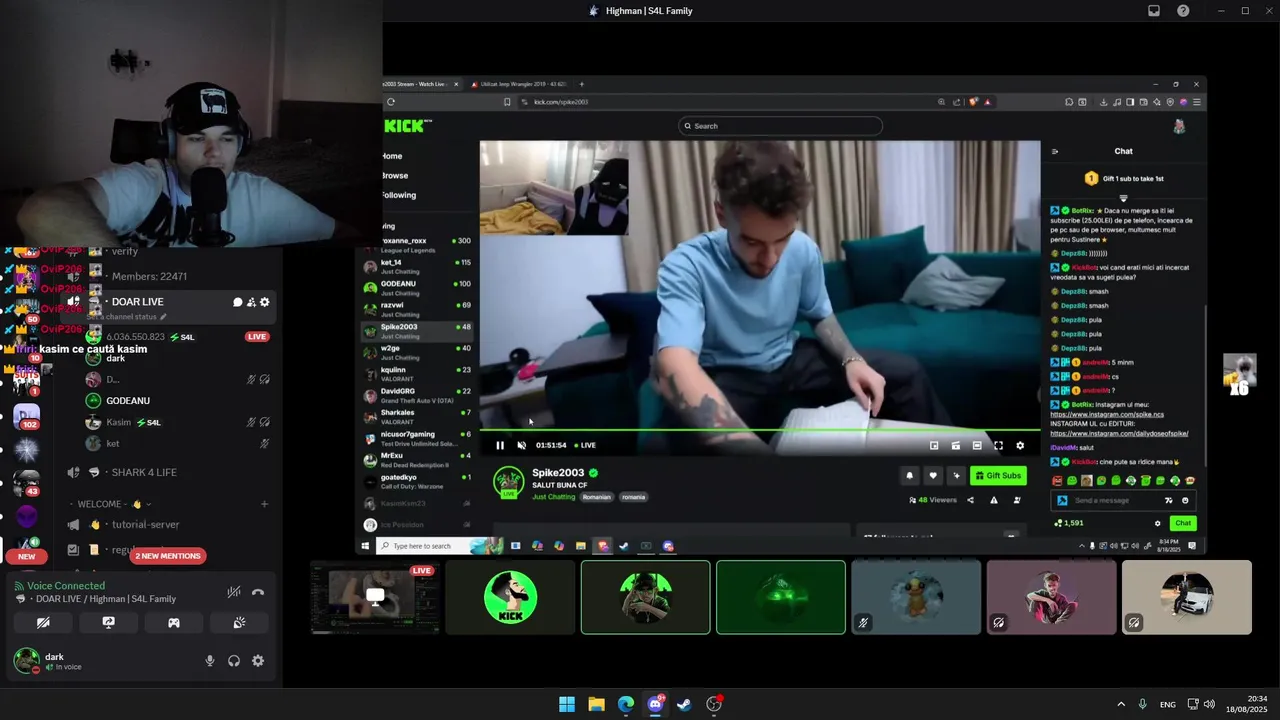The image size is (1280, 720).
Task: Select the server icon with 43 badge
Action: [x=26, y=483]
